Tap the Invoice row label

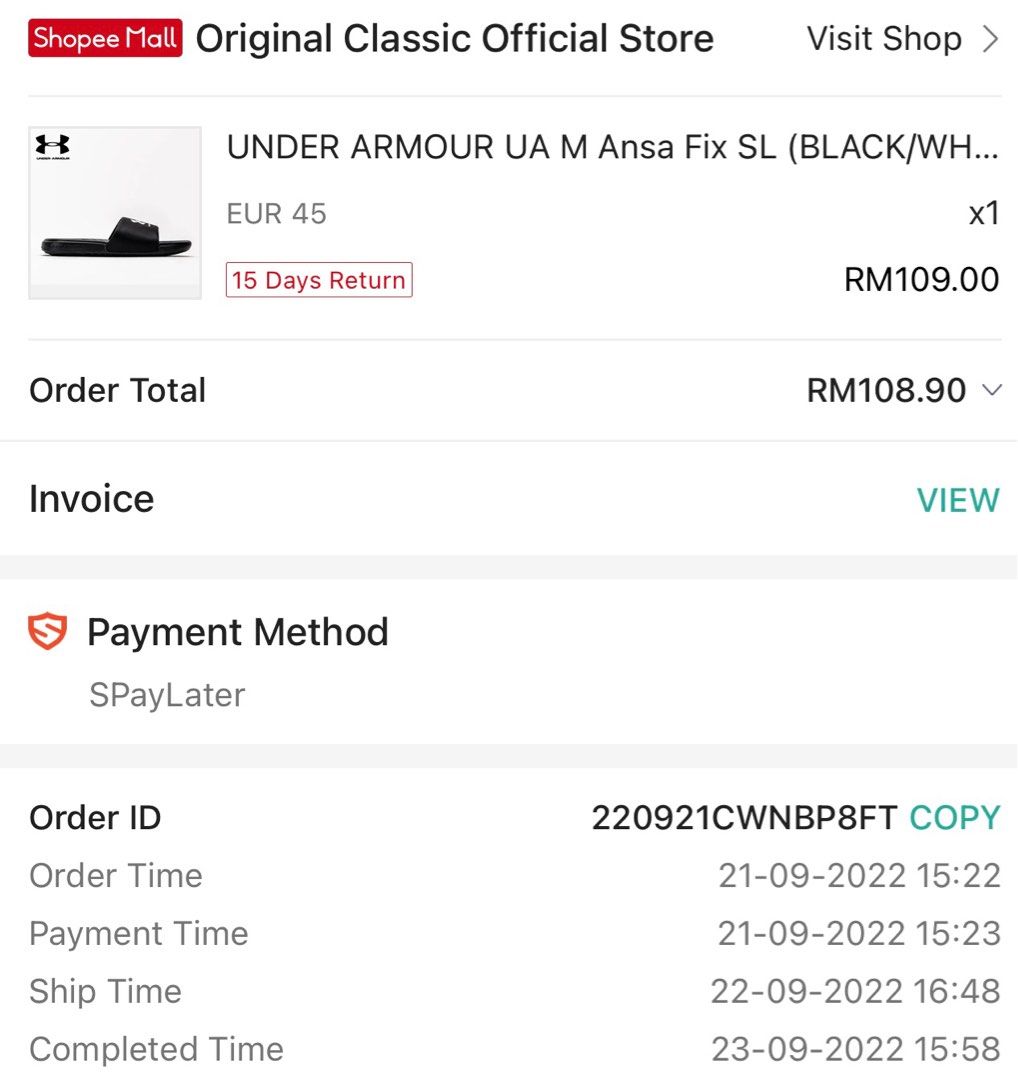point(92,499)
